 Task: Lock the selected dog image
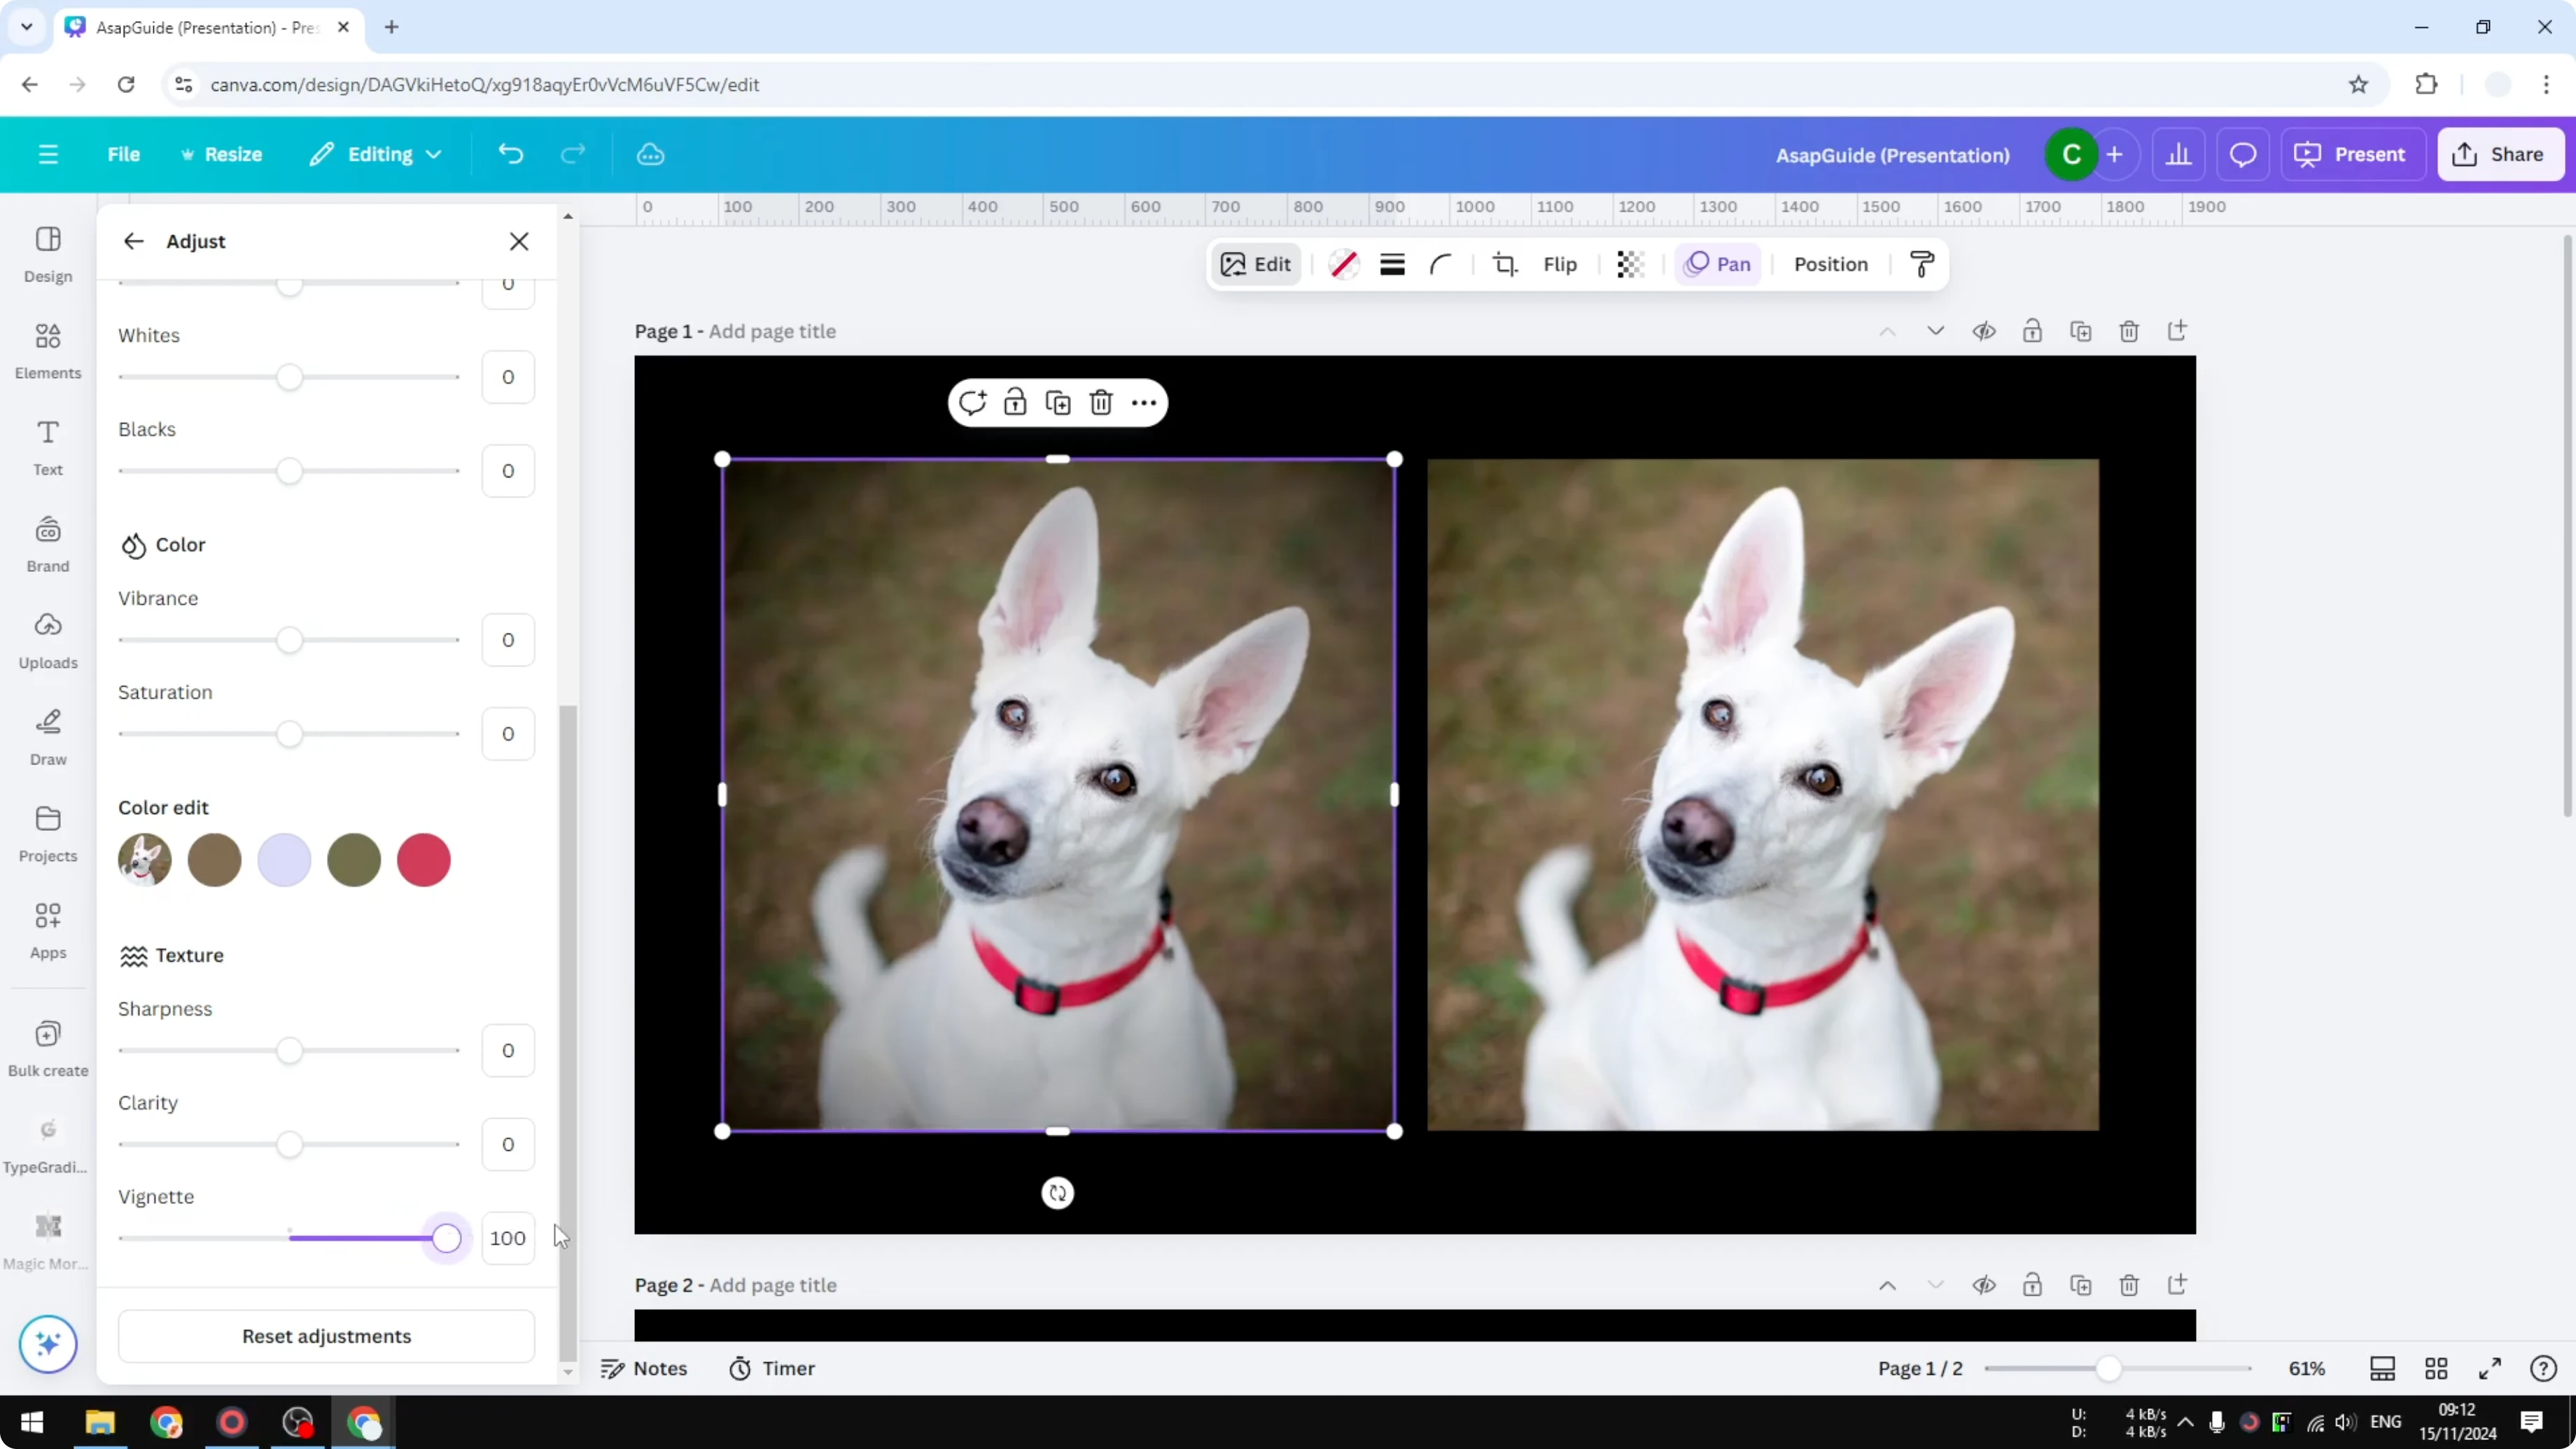1015,402
